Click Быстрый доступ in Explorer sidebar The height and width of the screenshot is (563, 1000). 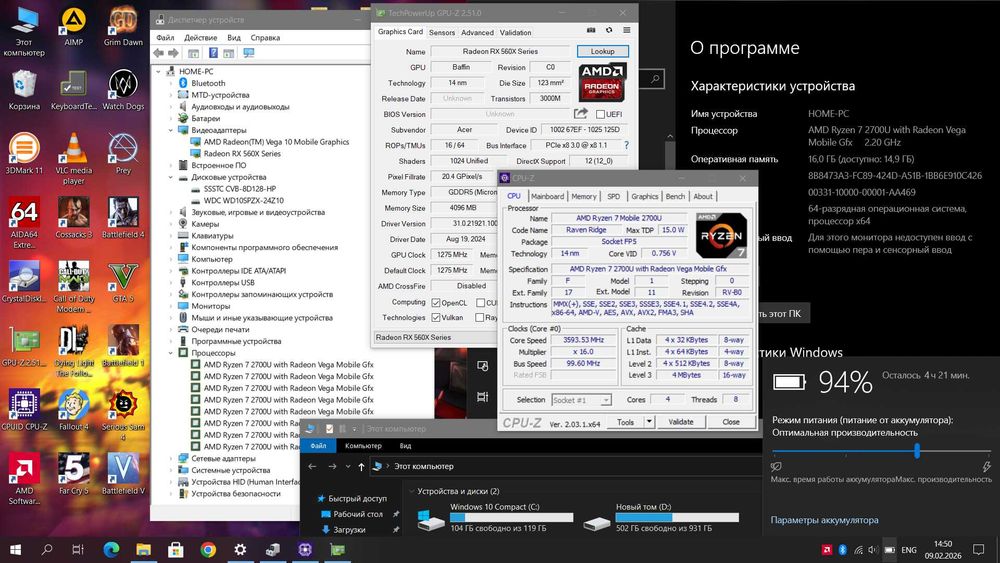[x=357, y=499]
